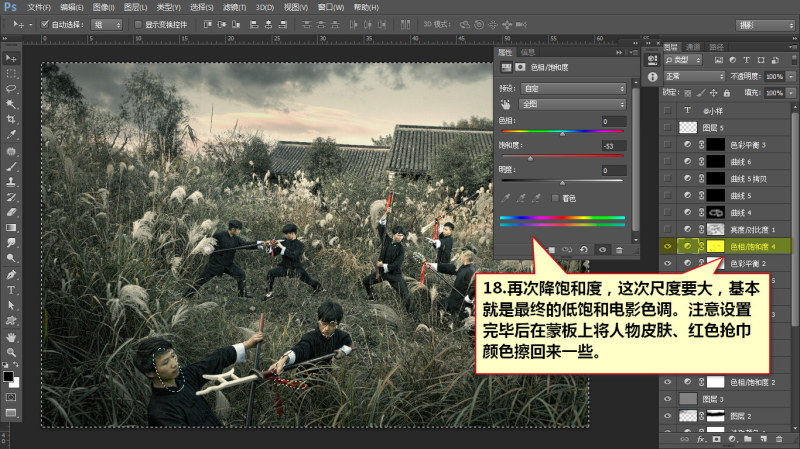Viewport: 800px width, 449px height.
Task: Select the Horizontal Type tool
Action: [11, 290]
